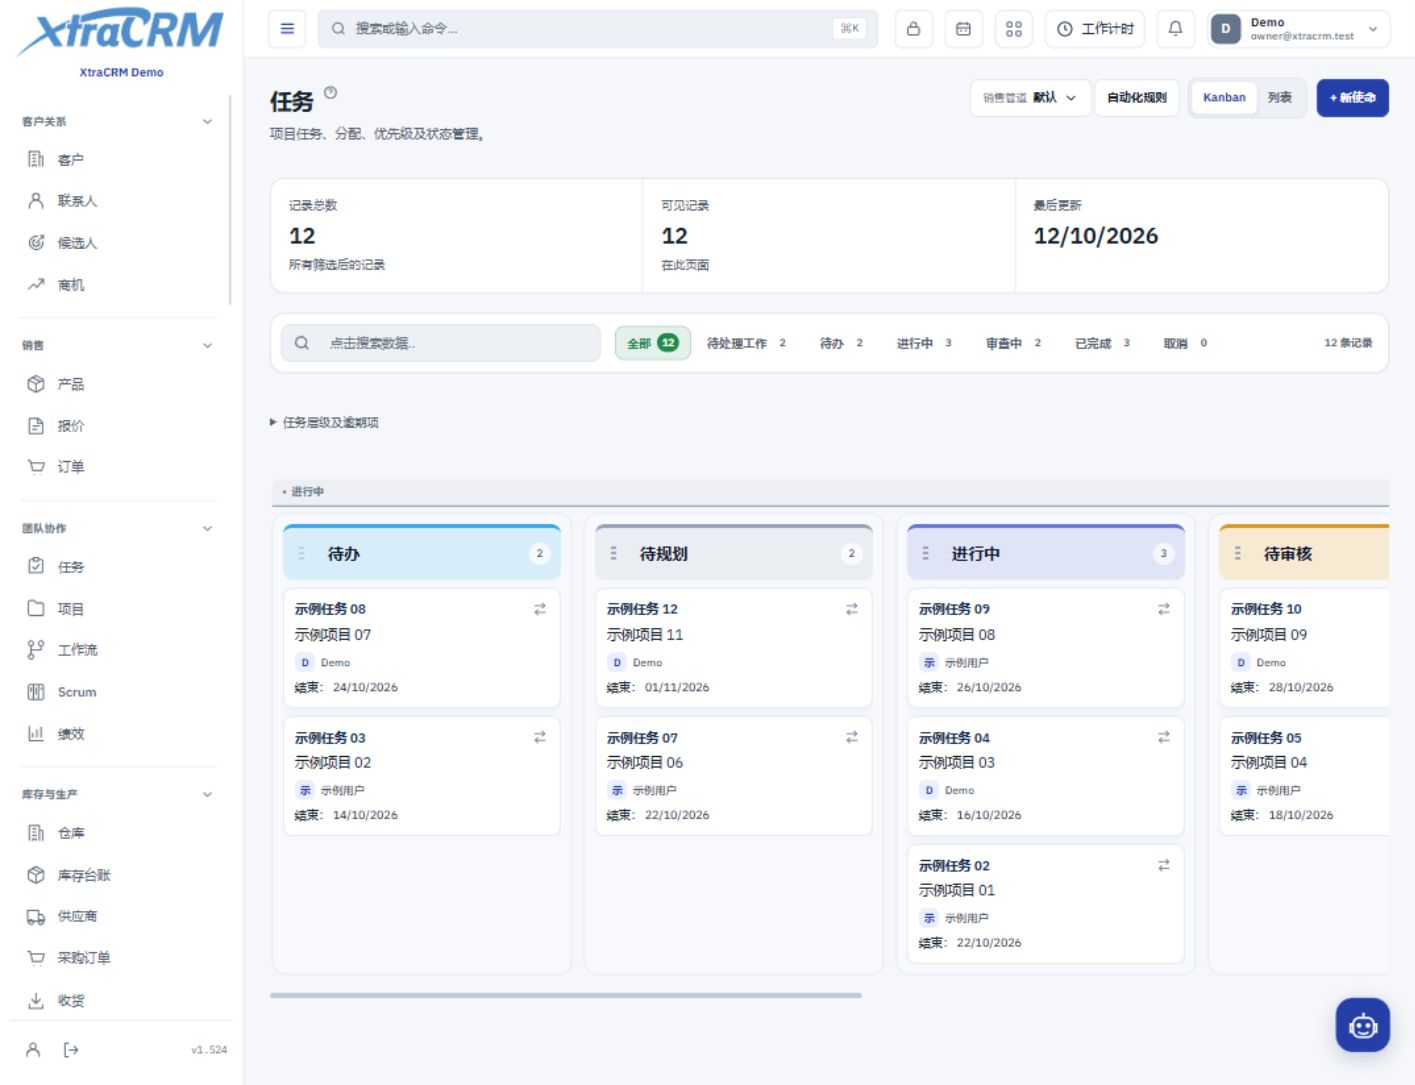Image resolution: width=1415 pixels, height=1085 pixels.
Task: Open the 销售管道 默认 dropdown
Action: [1030, 98]
